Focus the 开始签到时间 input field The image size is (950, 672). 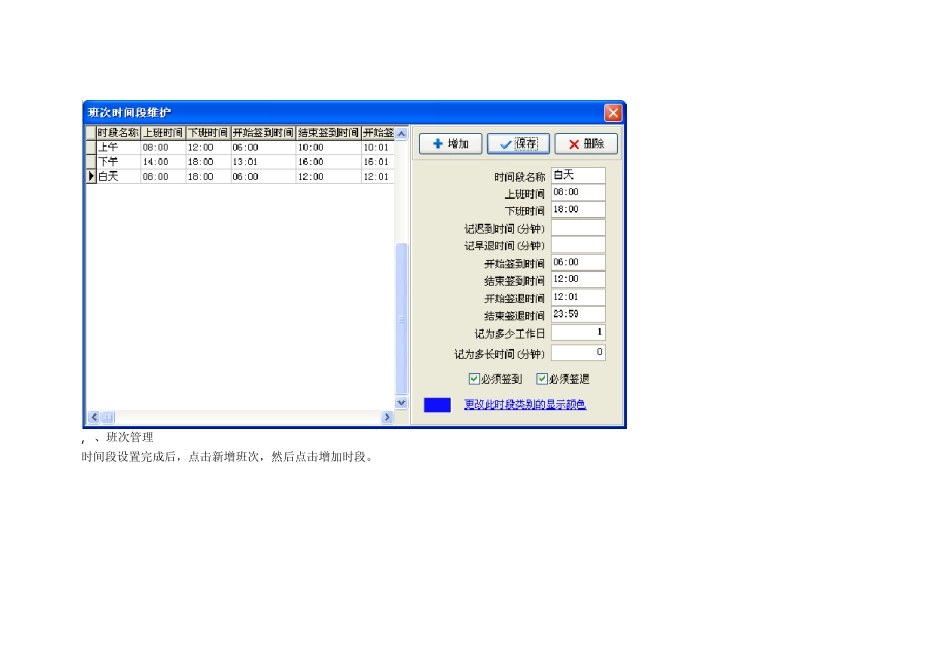(x=578, y=262)
